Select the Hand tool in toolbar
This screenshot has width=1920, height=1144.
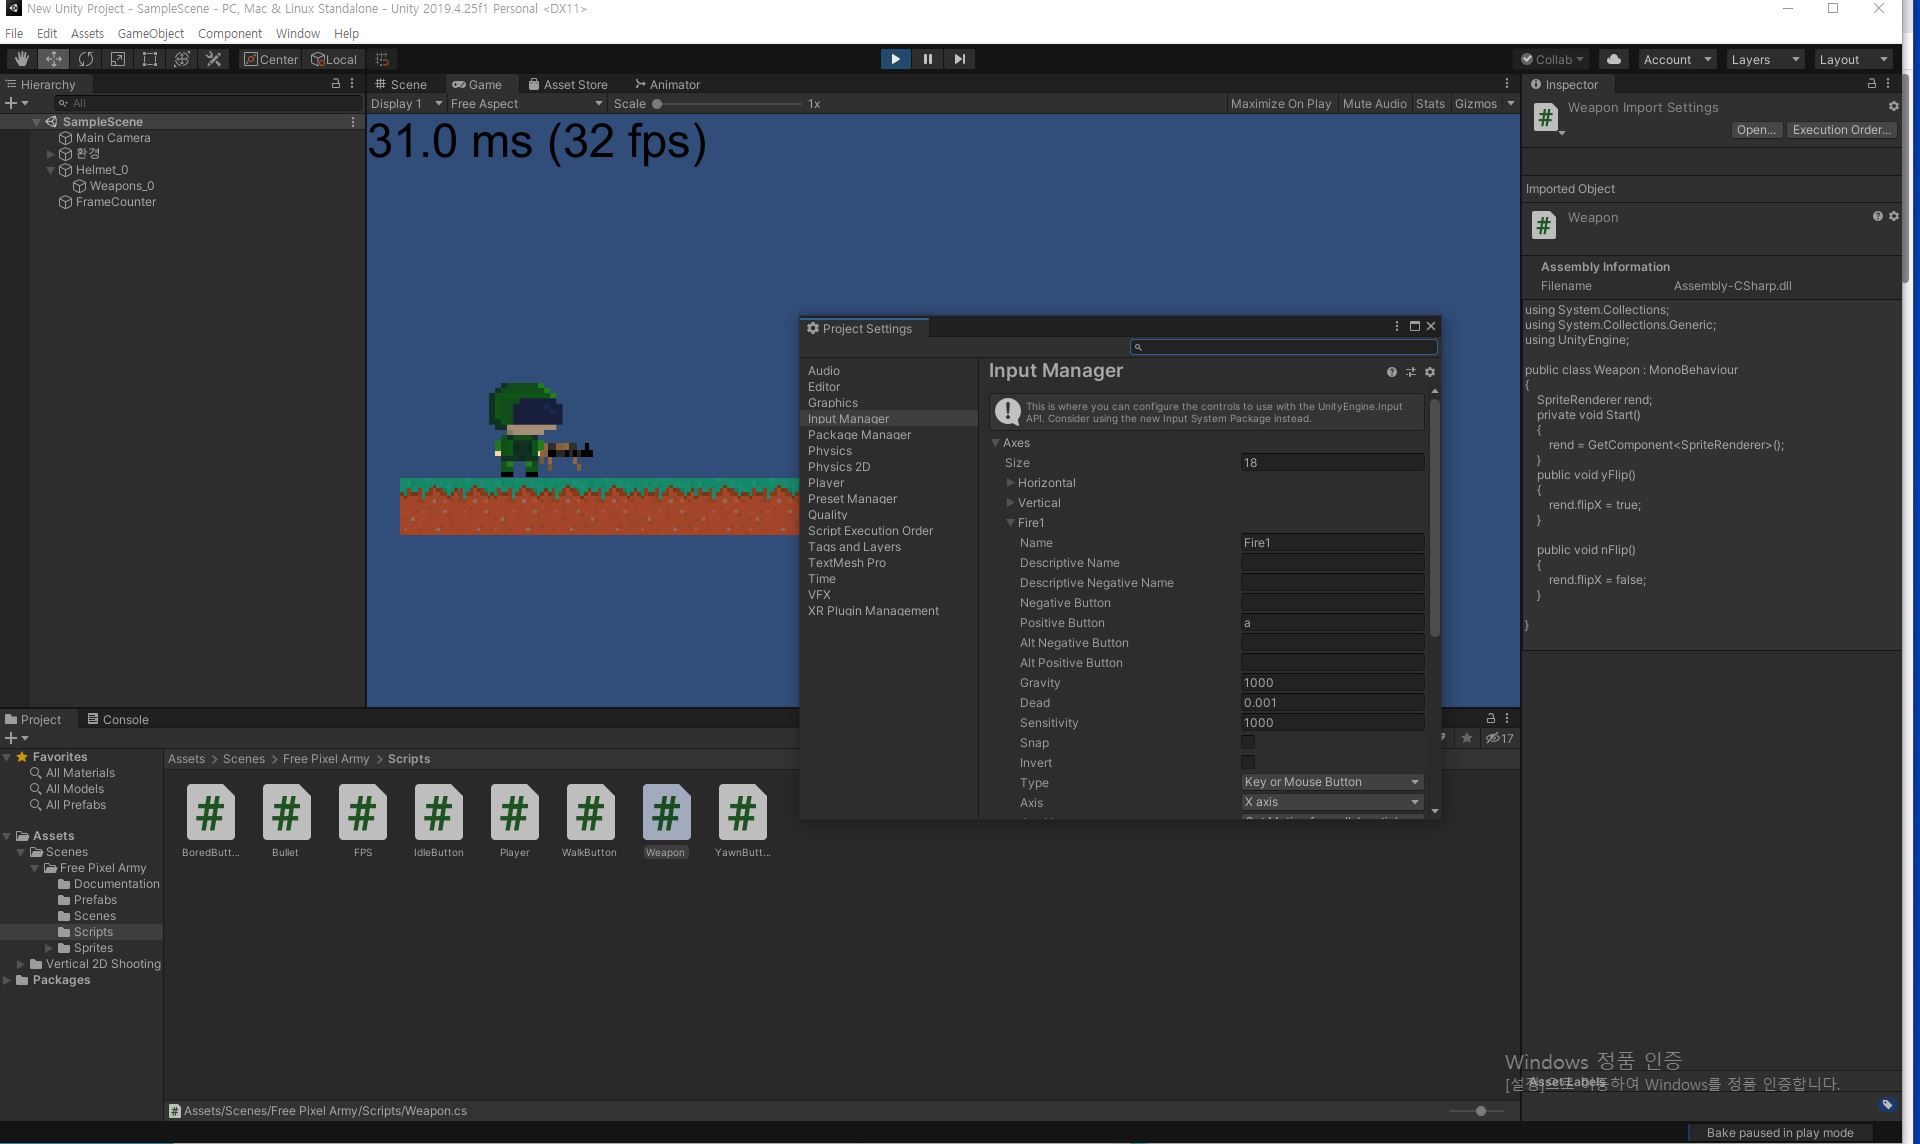[21, 59]
